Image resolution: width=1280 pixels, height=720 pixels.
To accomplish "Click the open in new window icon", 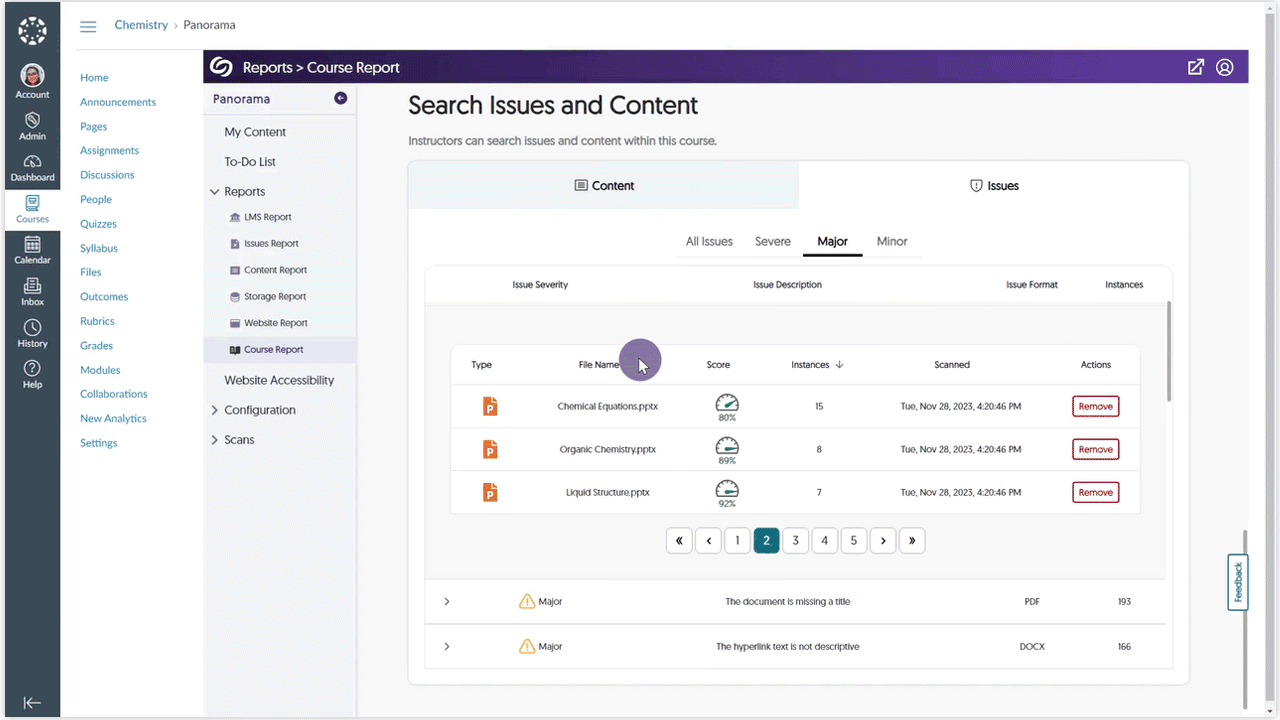I will (1195, 67).
